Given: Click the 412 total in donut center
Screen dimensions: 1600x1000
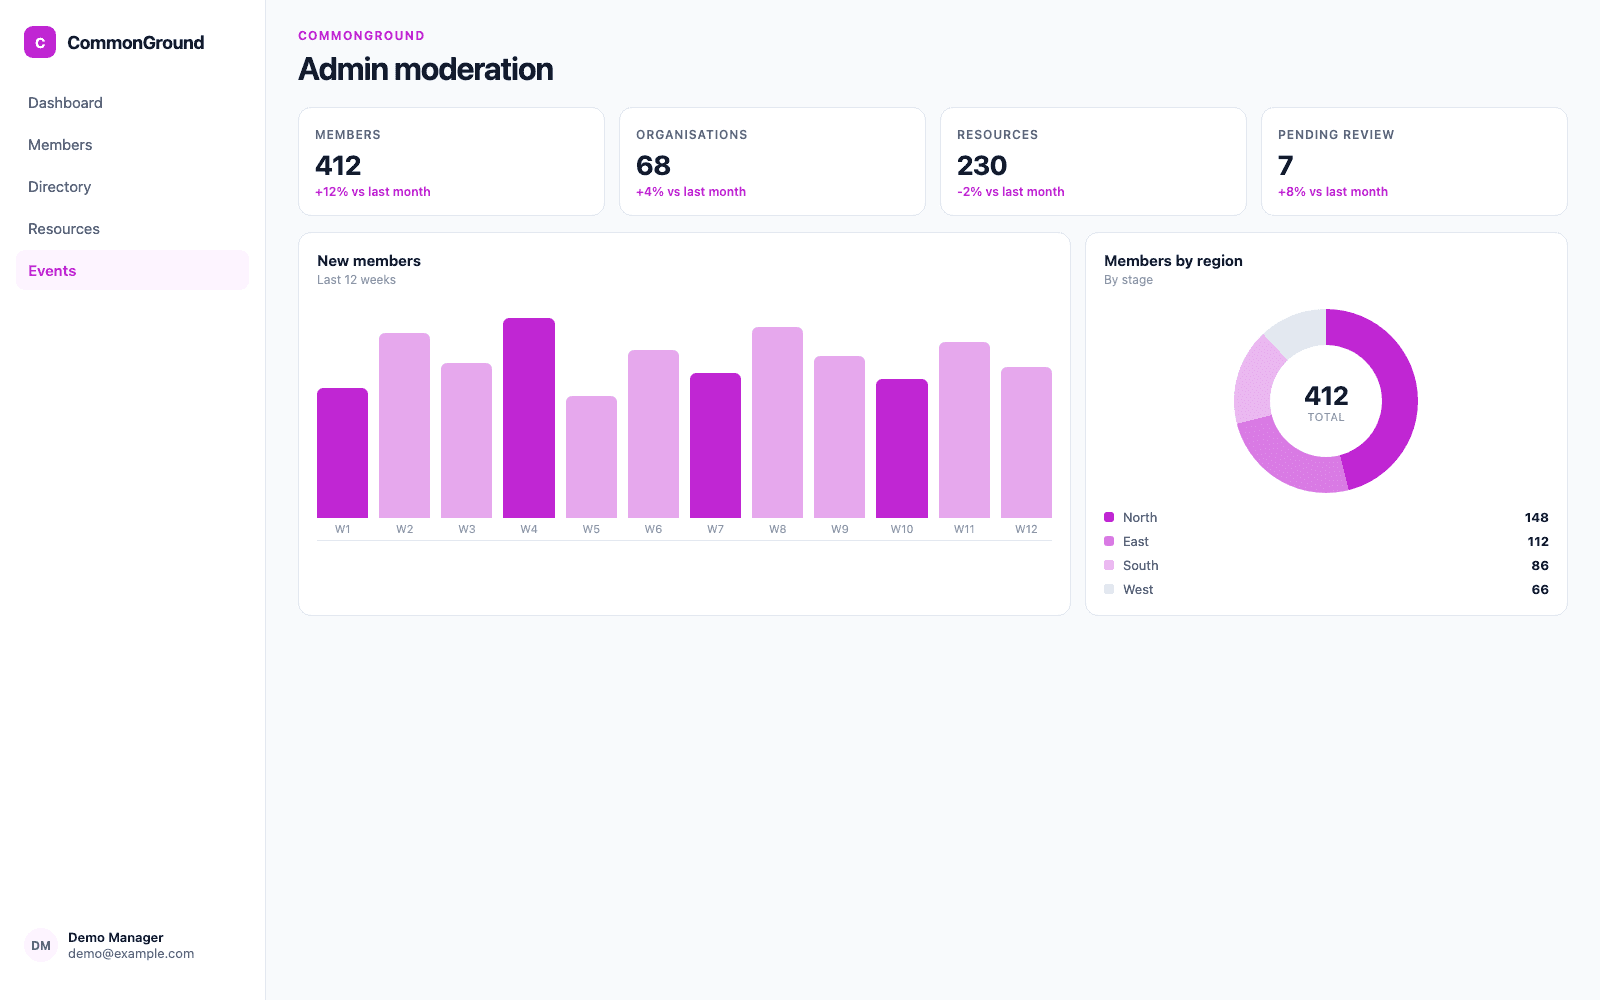Looking at the screenshot, I should [x=1326, y=396].
